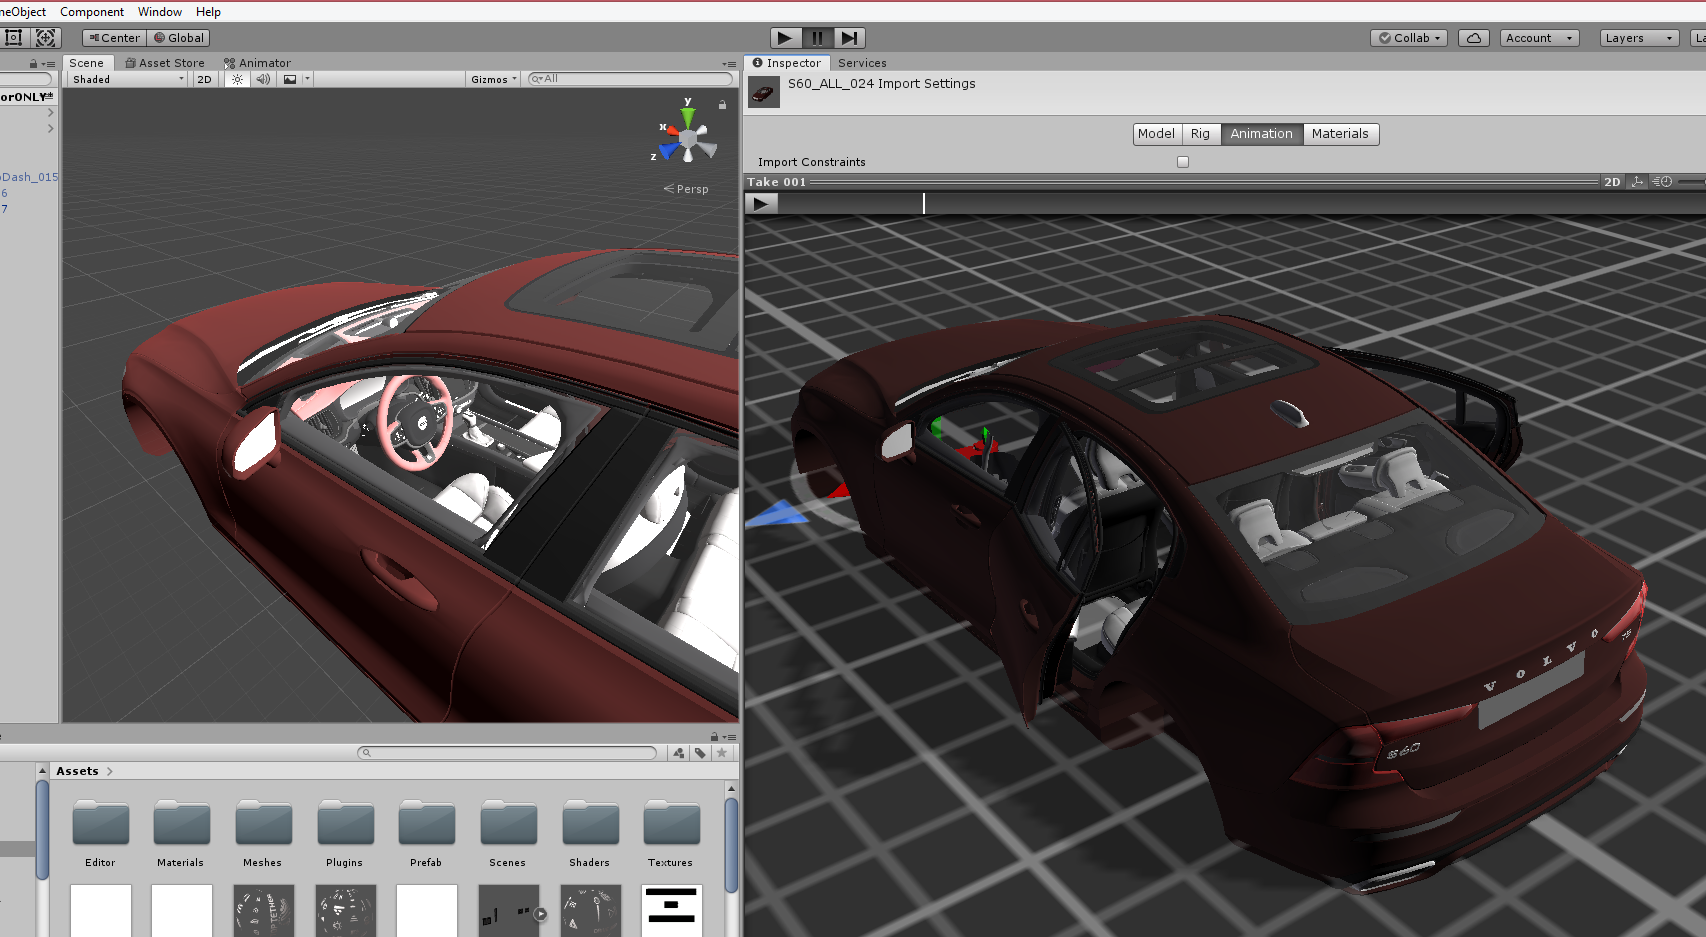Click the preview timeline playhead marker
Image resolution: width=1706 pixels, height=937 pixels.
[924, 204]
